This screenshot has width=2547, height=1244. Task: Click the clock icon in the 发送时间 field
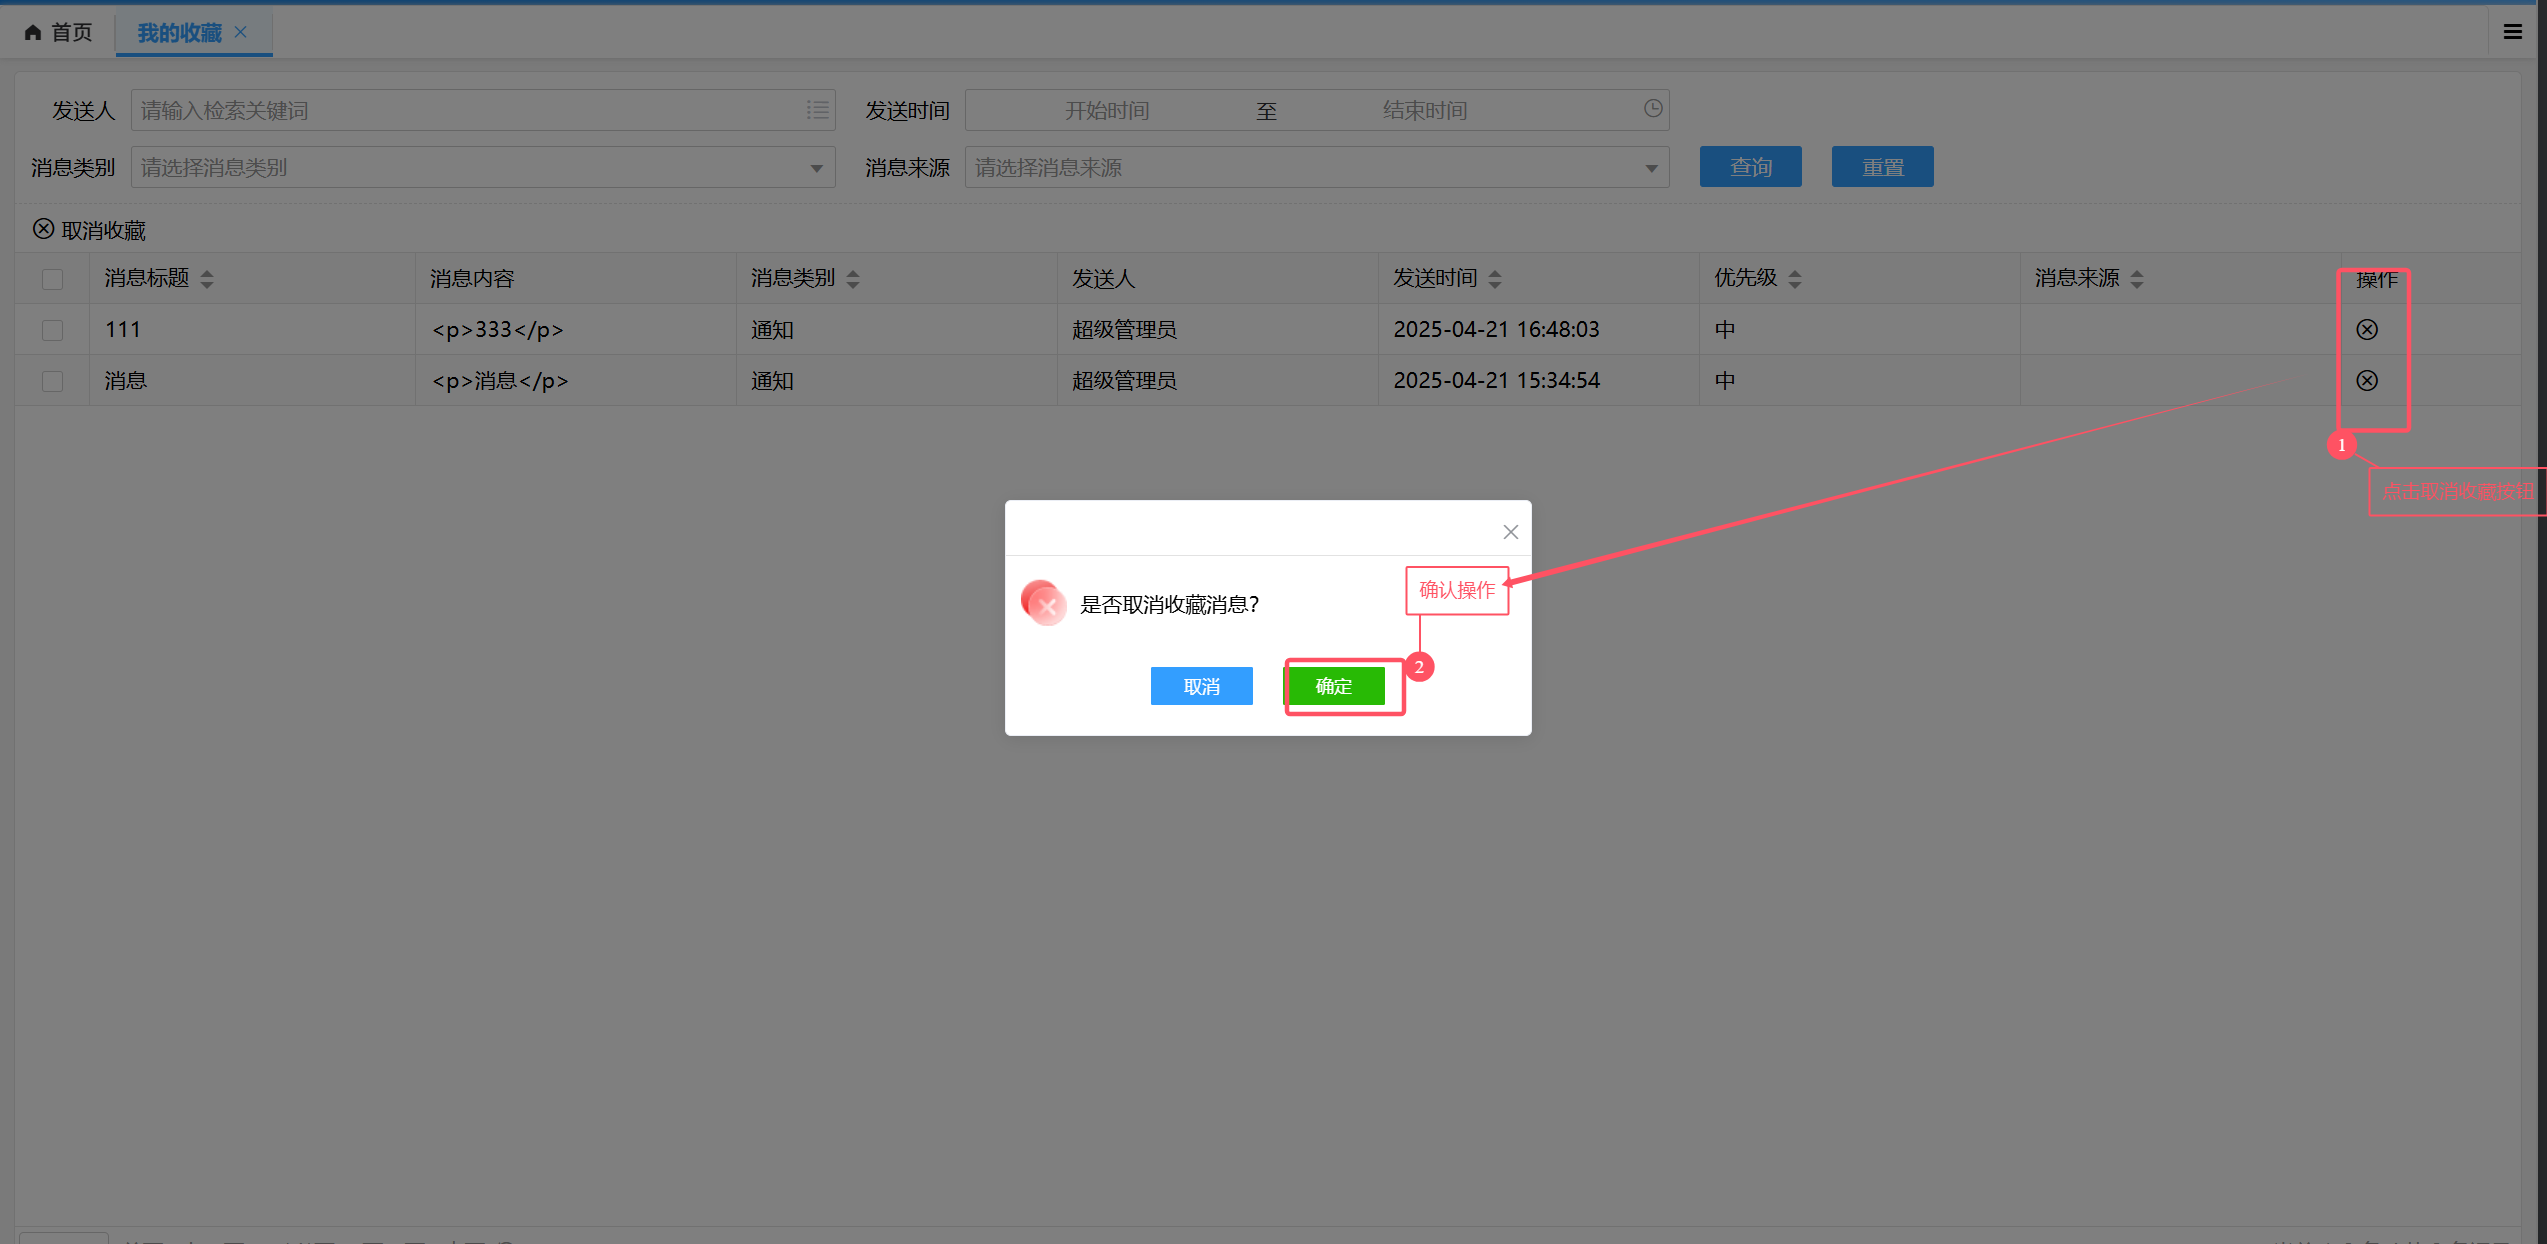tap(1652, 109)
